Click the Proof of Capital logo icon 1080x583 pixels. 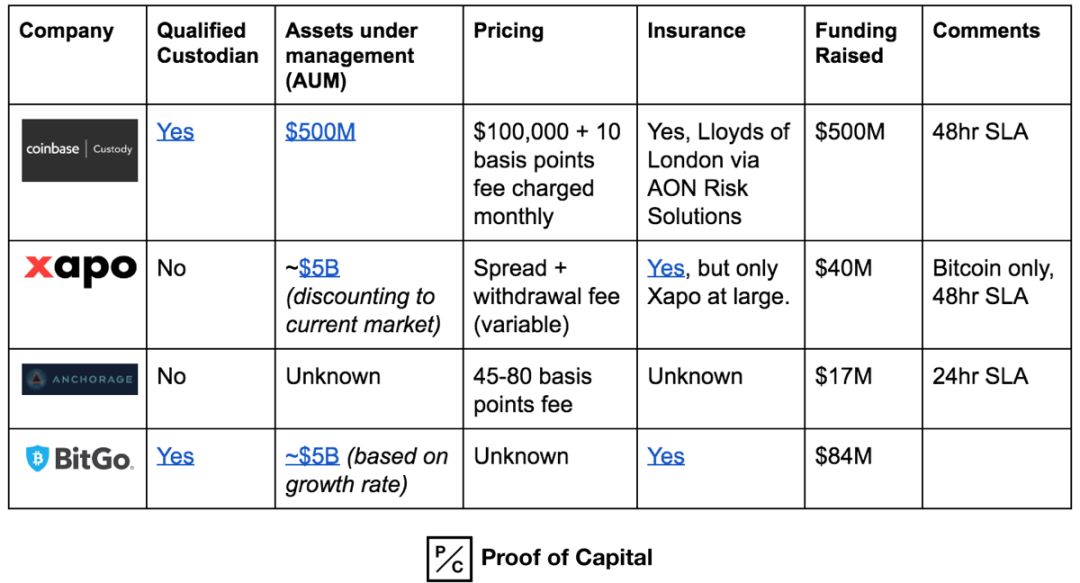[449, 558]
